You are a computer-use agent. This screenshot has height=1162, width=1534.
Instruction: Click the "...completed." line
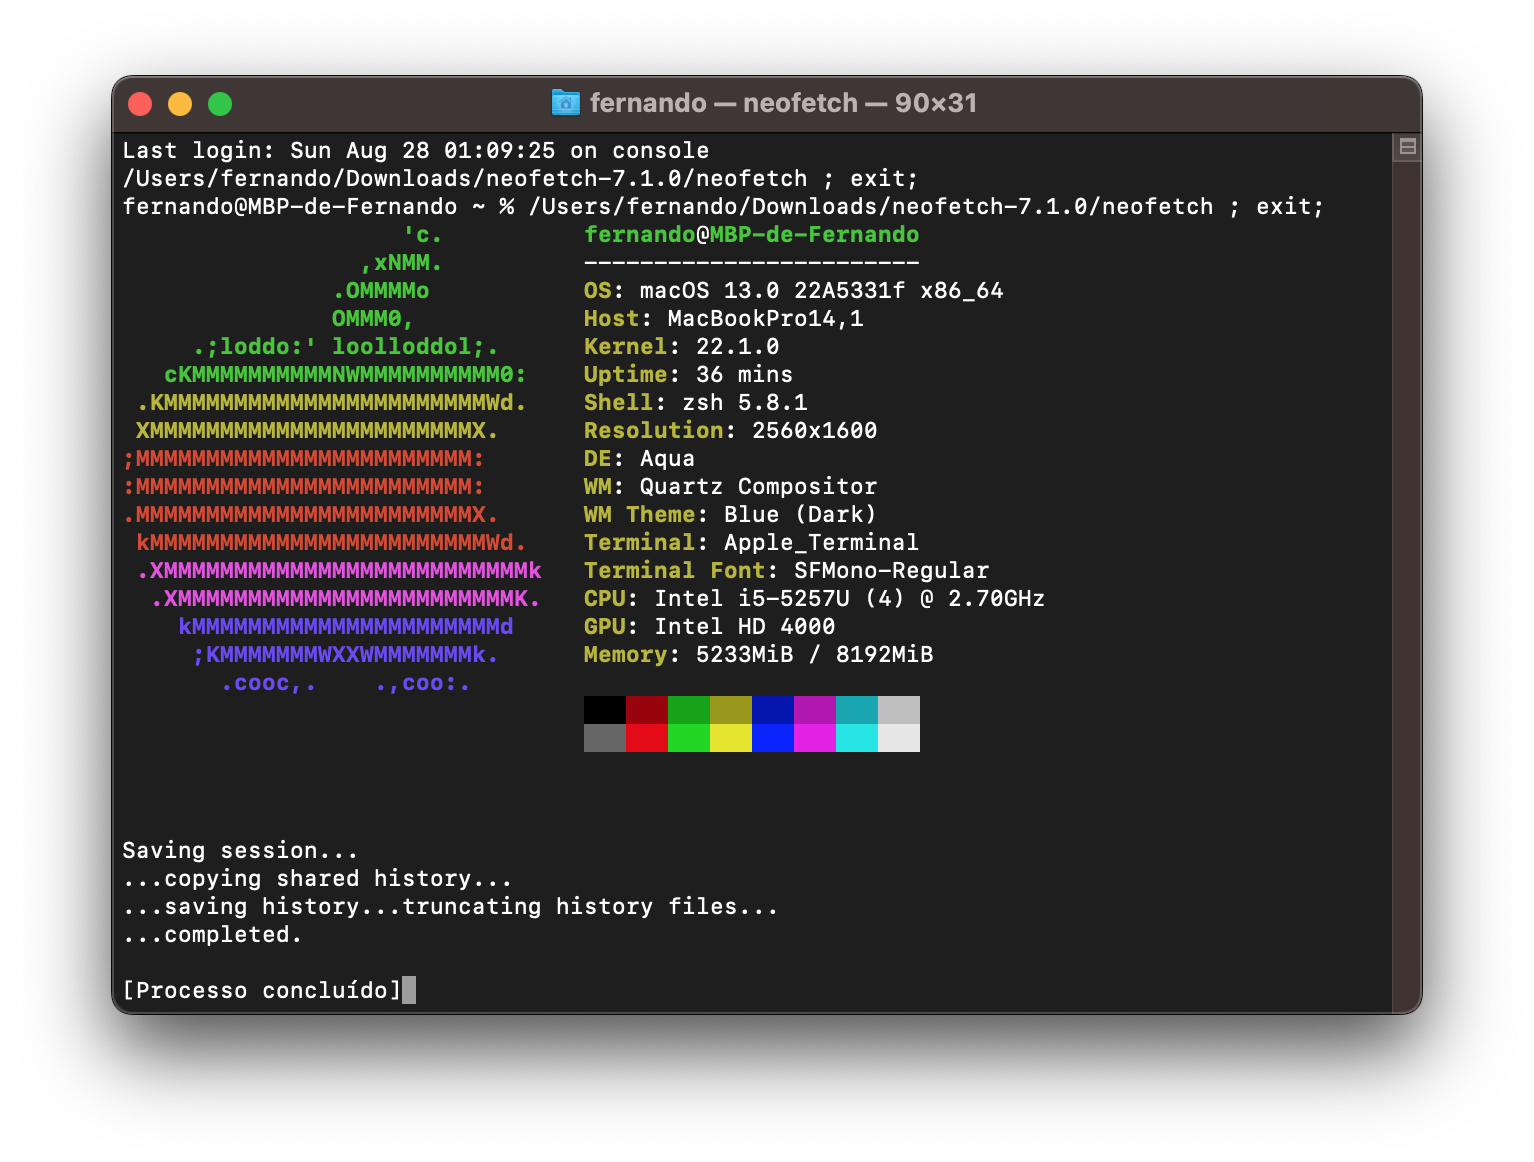pyautogui.click(x=213, y=935)
